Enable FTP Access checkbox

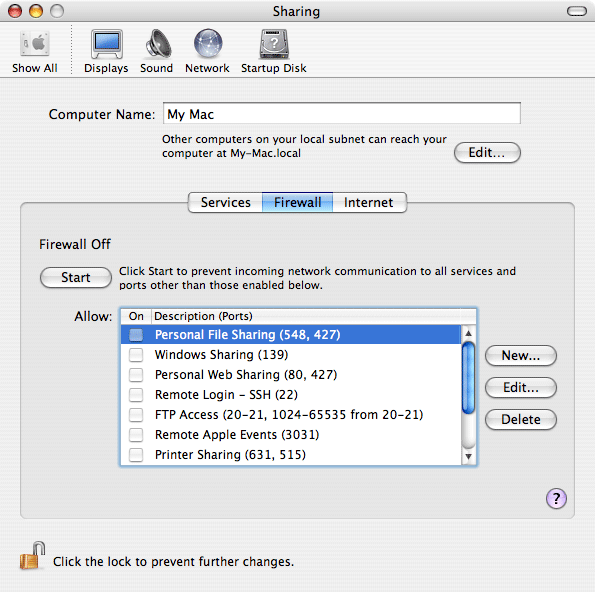(x=136, y=415)
